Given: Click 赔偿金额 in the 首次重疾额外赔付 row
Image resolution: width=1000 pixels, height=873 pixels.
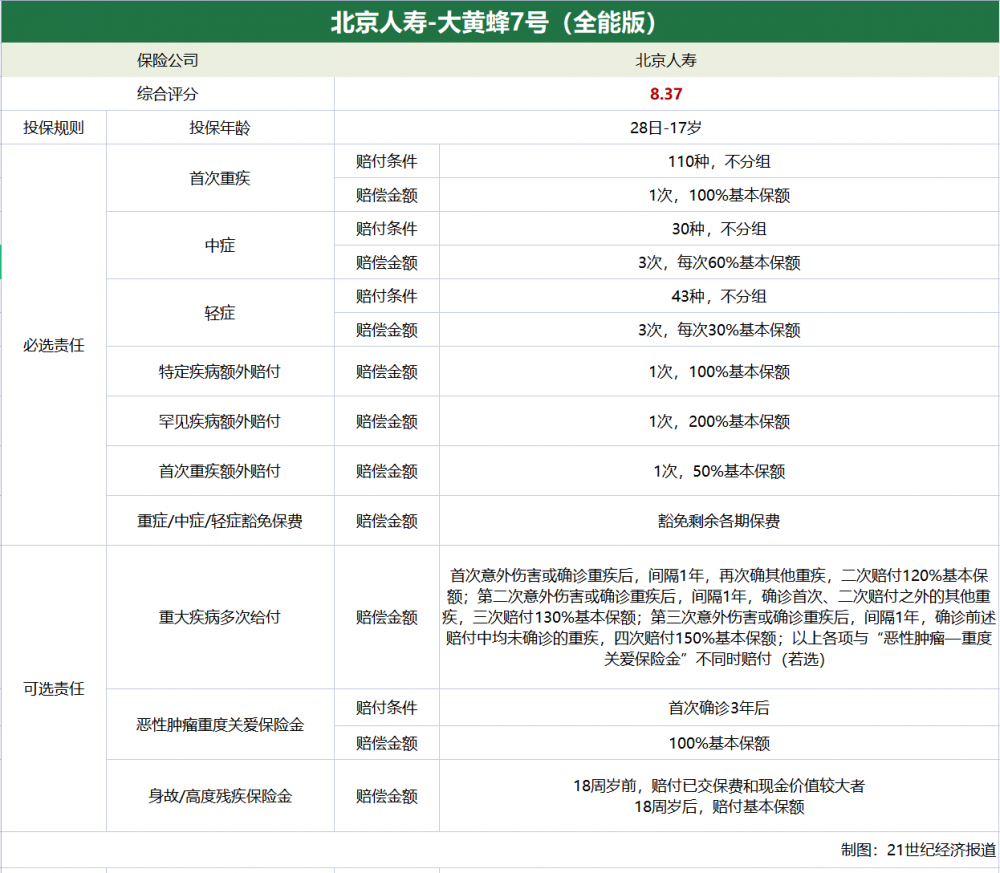Looking at the screenshot, I should [386, 471].
